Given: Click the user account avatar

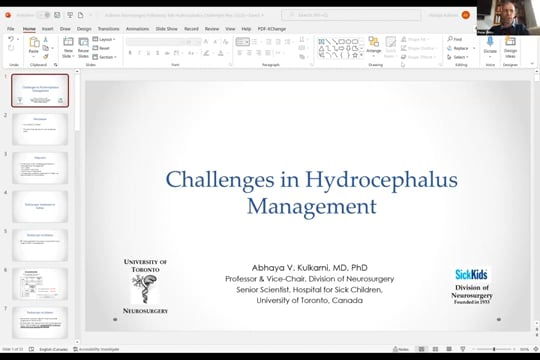Looking at the screenshot, I should tap(465, 15).
